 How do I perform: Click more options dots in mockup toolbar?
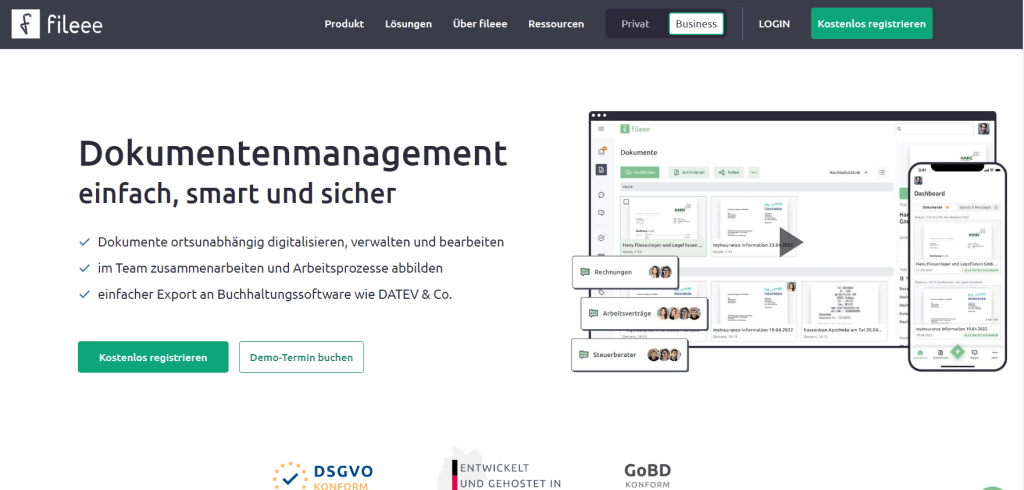pyautogui.click(x=754, y=172)
